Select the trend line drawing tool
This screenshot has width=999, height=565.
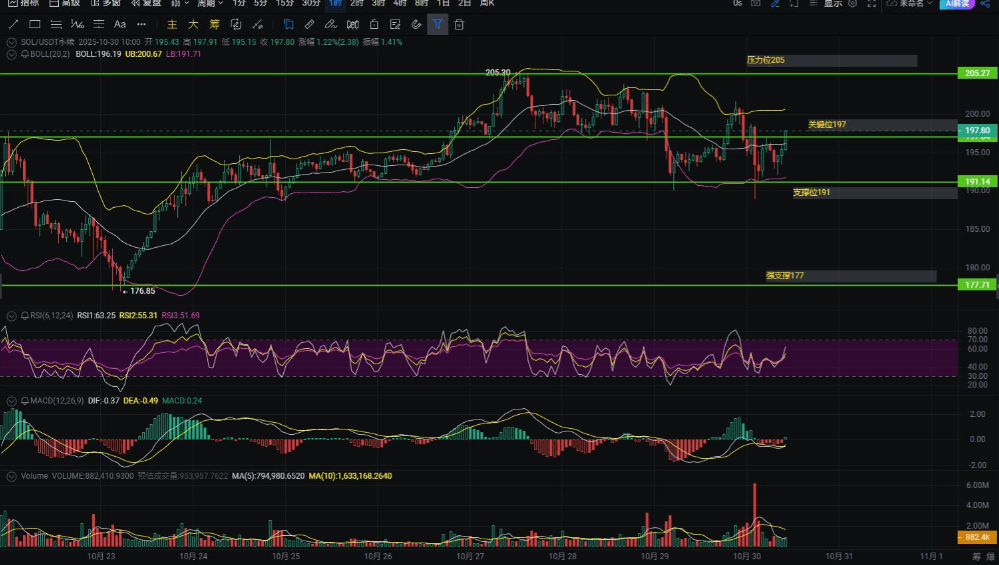tap(13, 24)
